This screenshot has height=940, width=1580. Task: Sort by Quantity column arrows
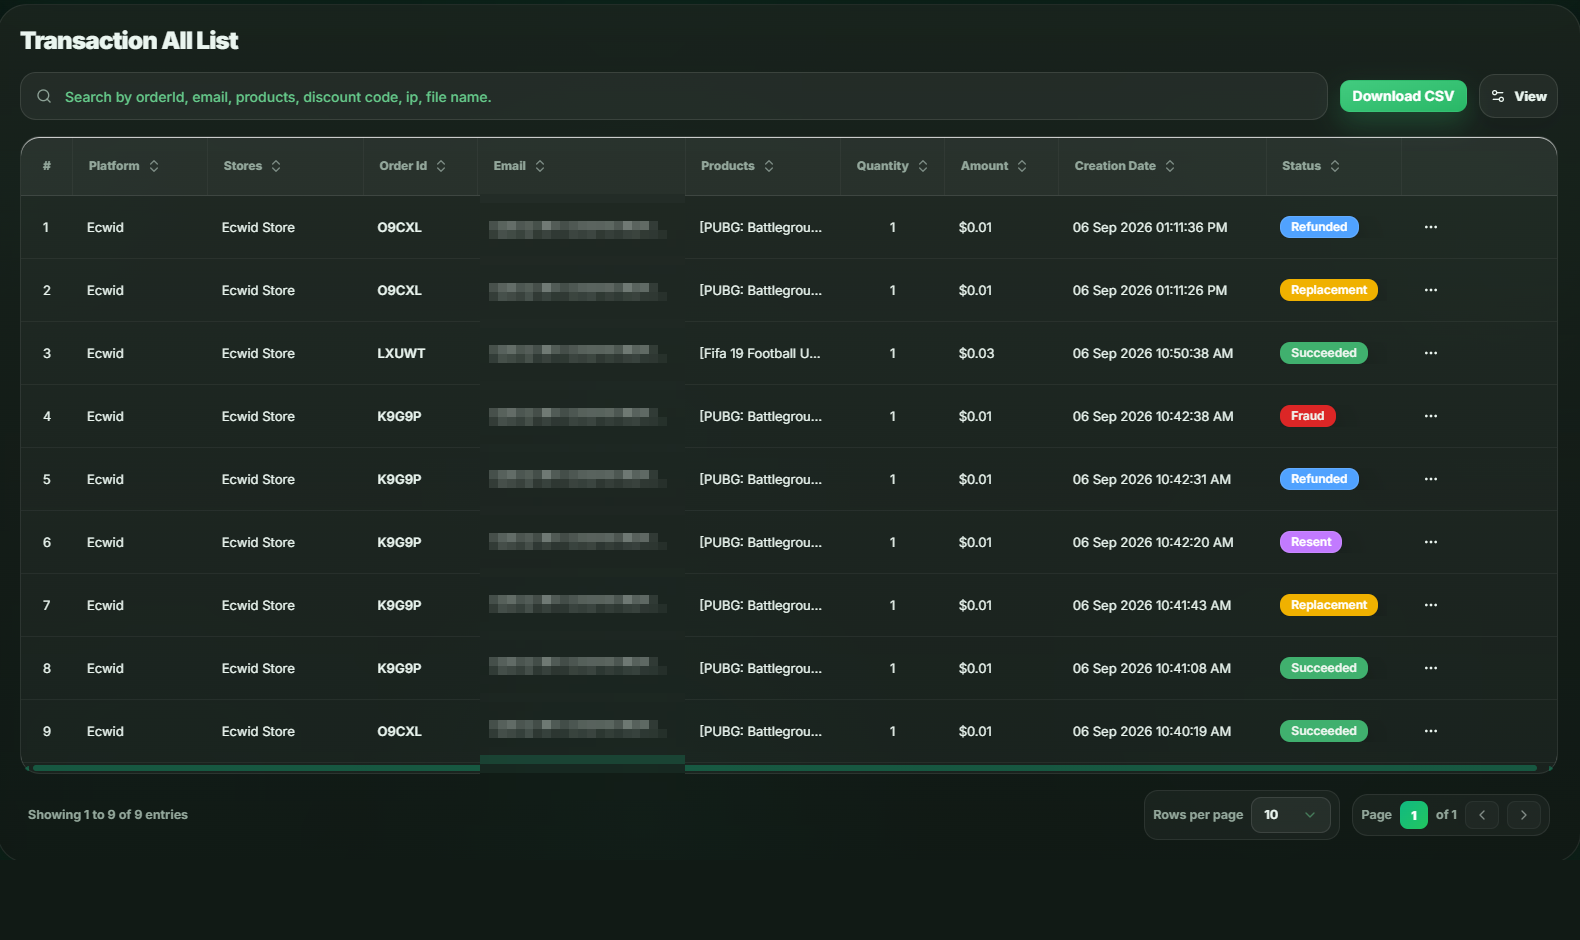(x=923, y=166)
